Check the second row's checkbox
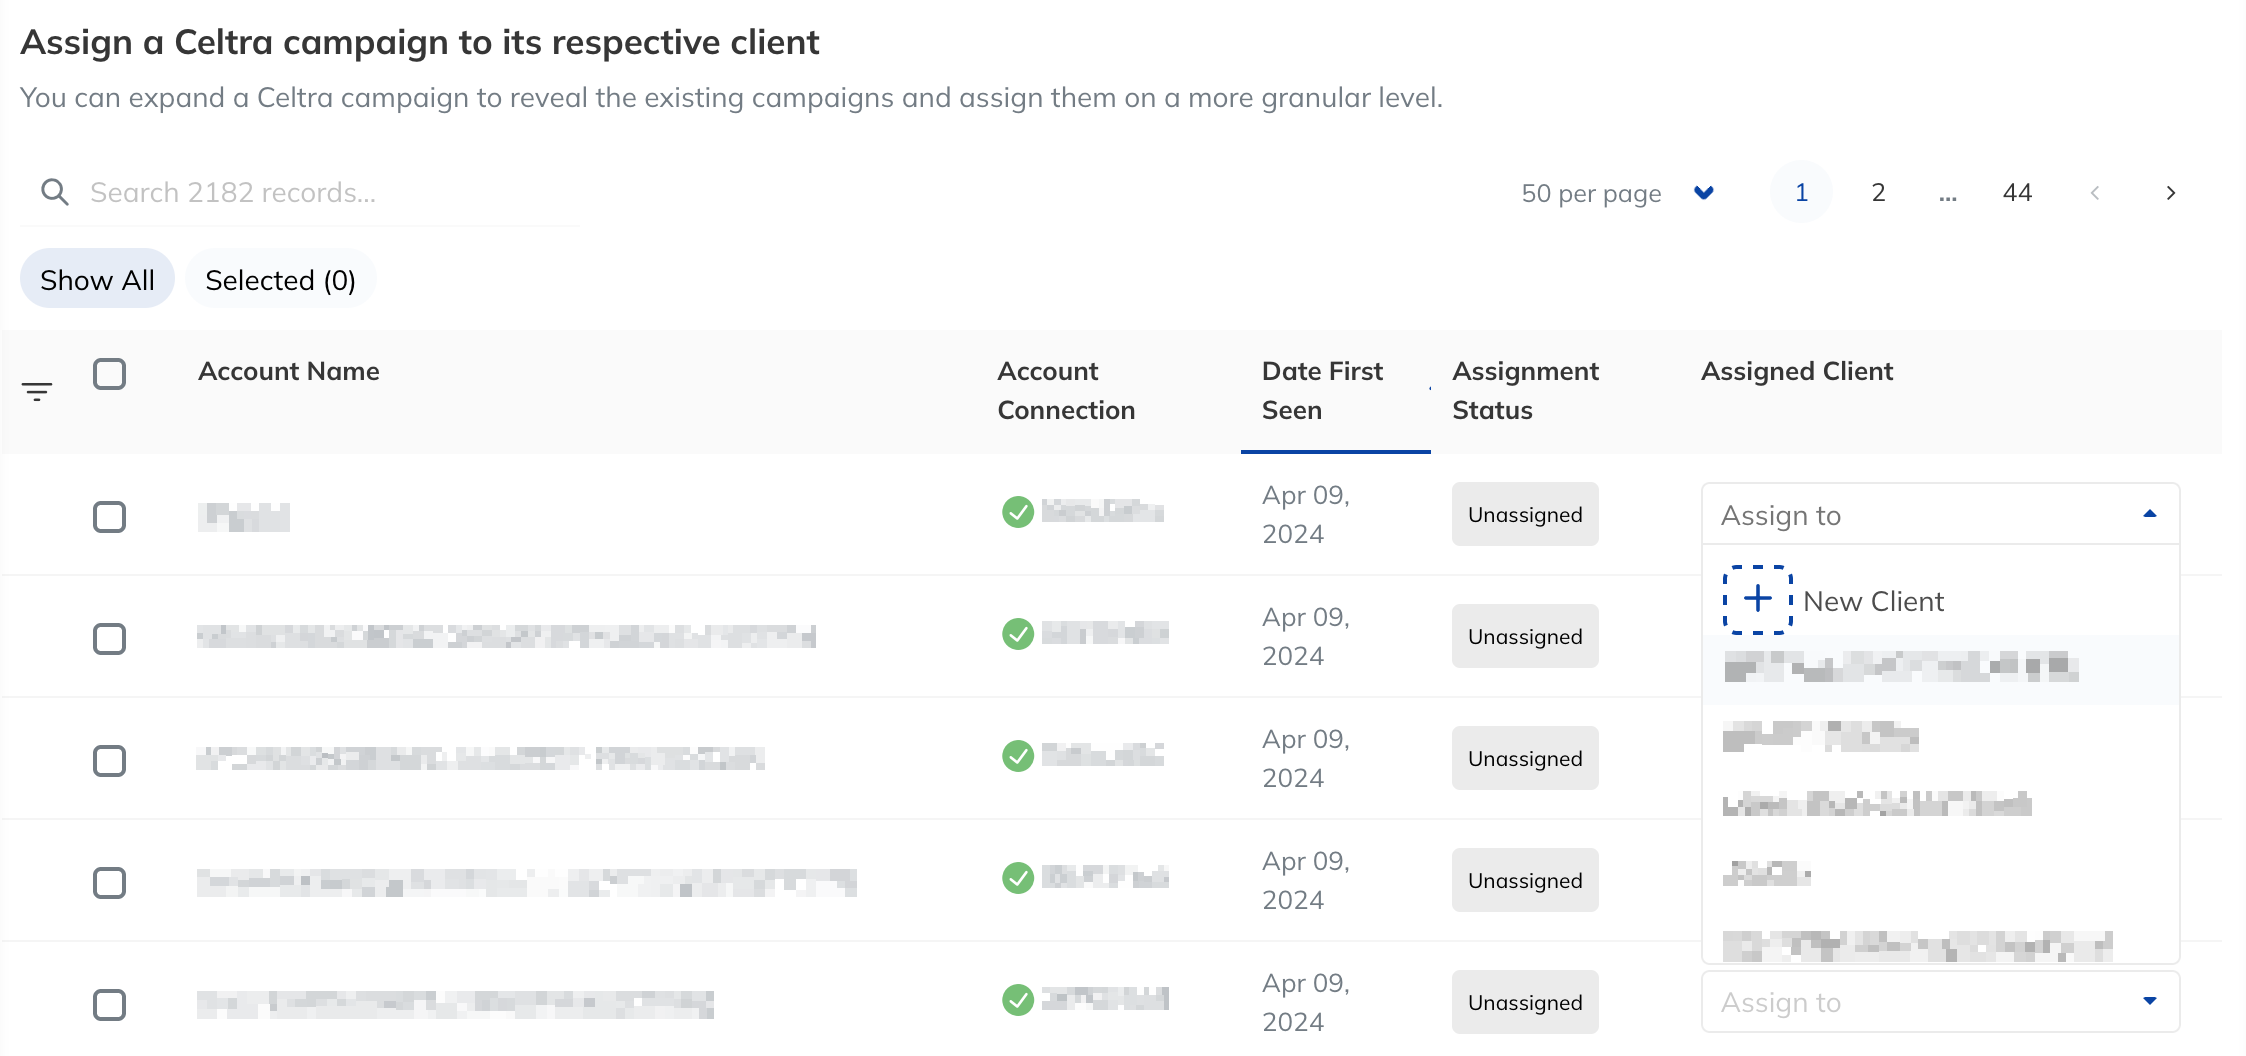This screenshot has height=1056, width=2246. pos(109,639)
